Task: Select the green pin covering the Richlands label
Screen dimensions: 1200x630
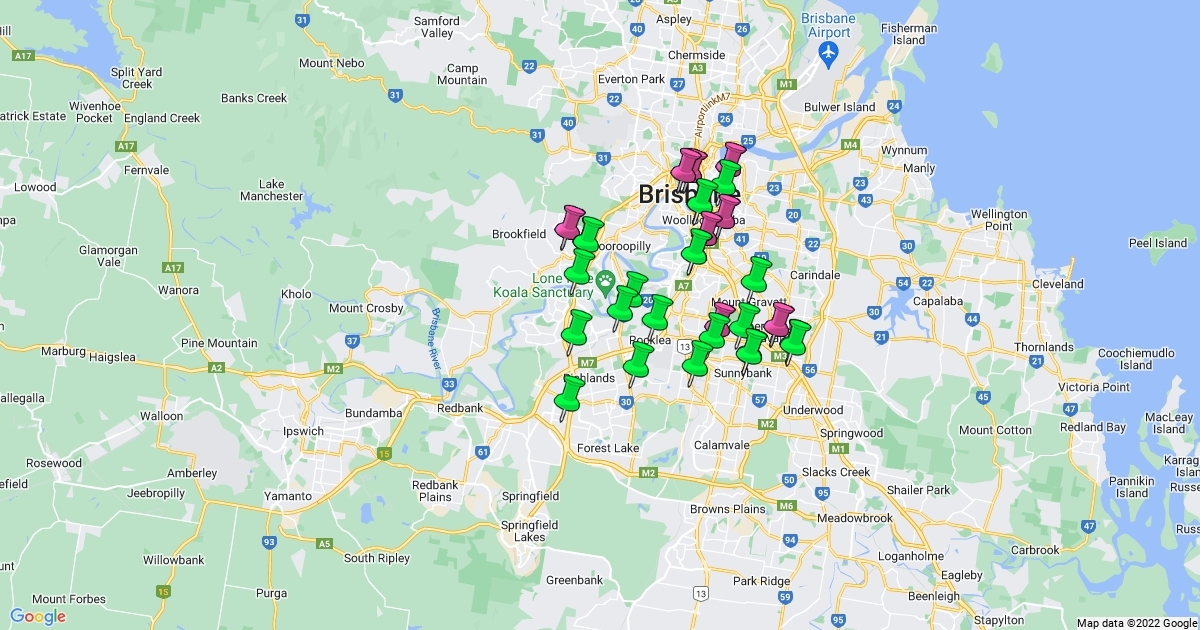Action: pyautogui.click(x=570, y=392)
